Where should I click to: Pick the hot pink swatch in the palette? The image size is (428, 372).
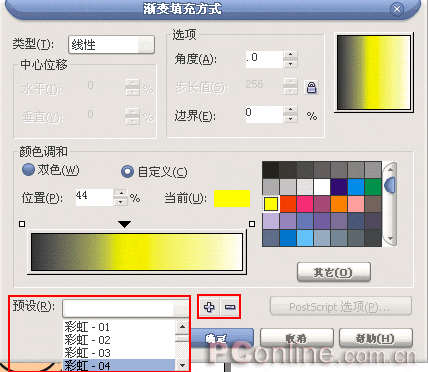[305, 204]
